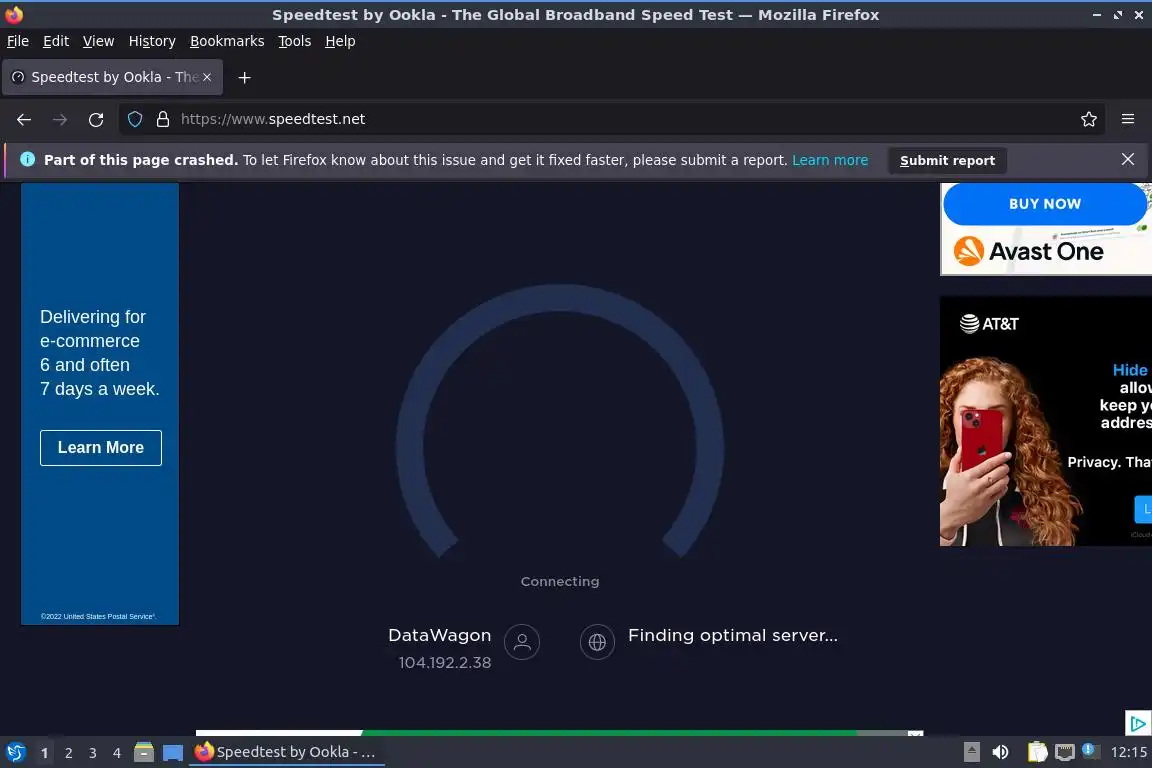
Task: Click the clock showing 12:15
Action: point(1128,752)
